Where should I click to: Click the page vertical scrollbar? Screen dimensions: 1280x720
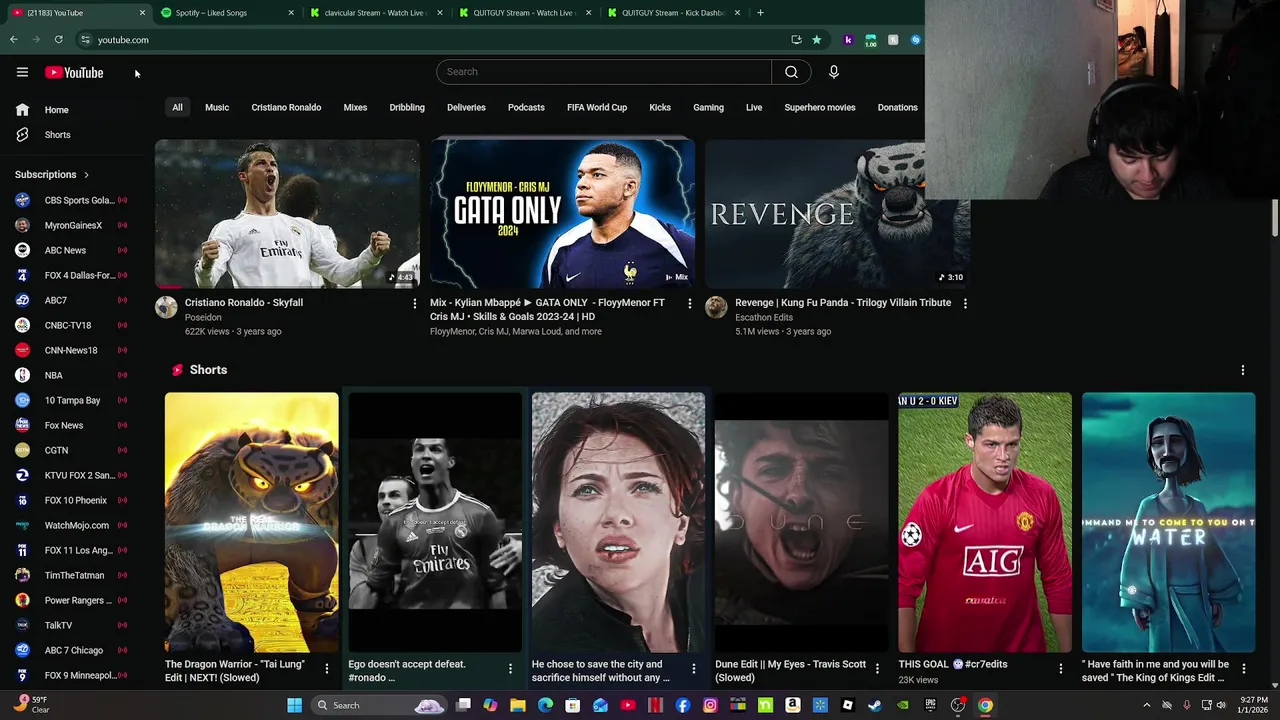tap(1275, 218)
